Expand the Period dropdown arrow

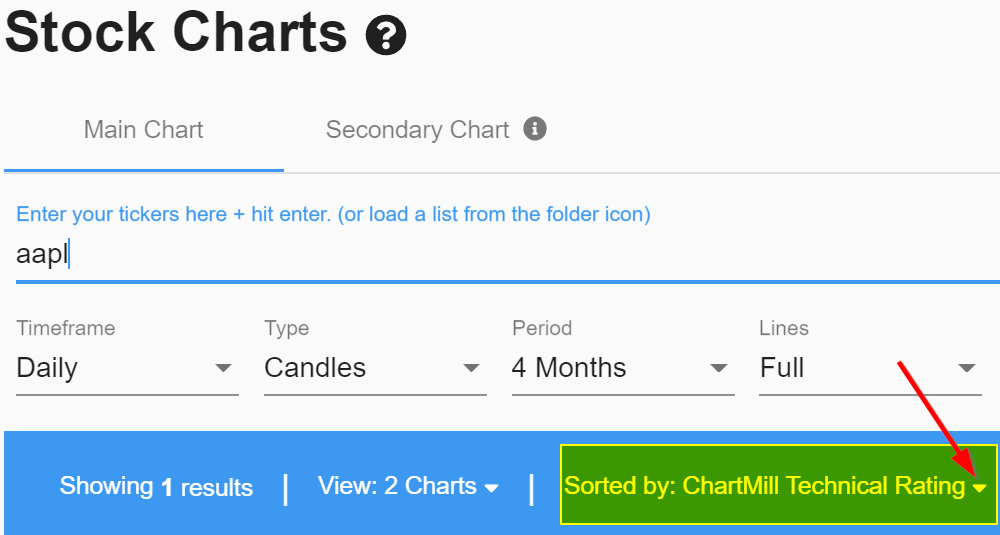(719, 368)
